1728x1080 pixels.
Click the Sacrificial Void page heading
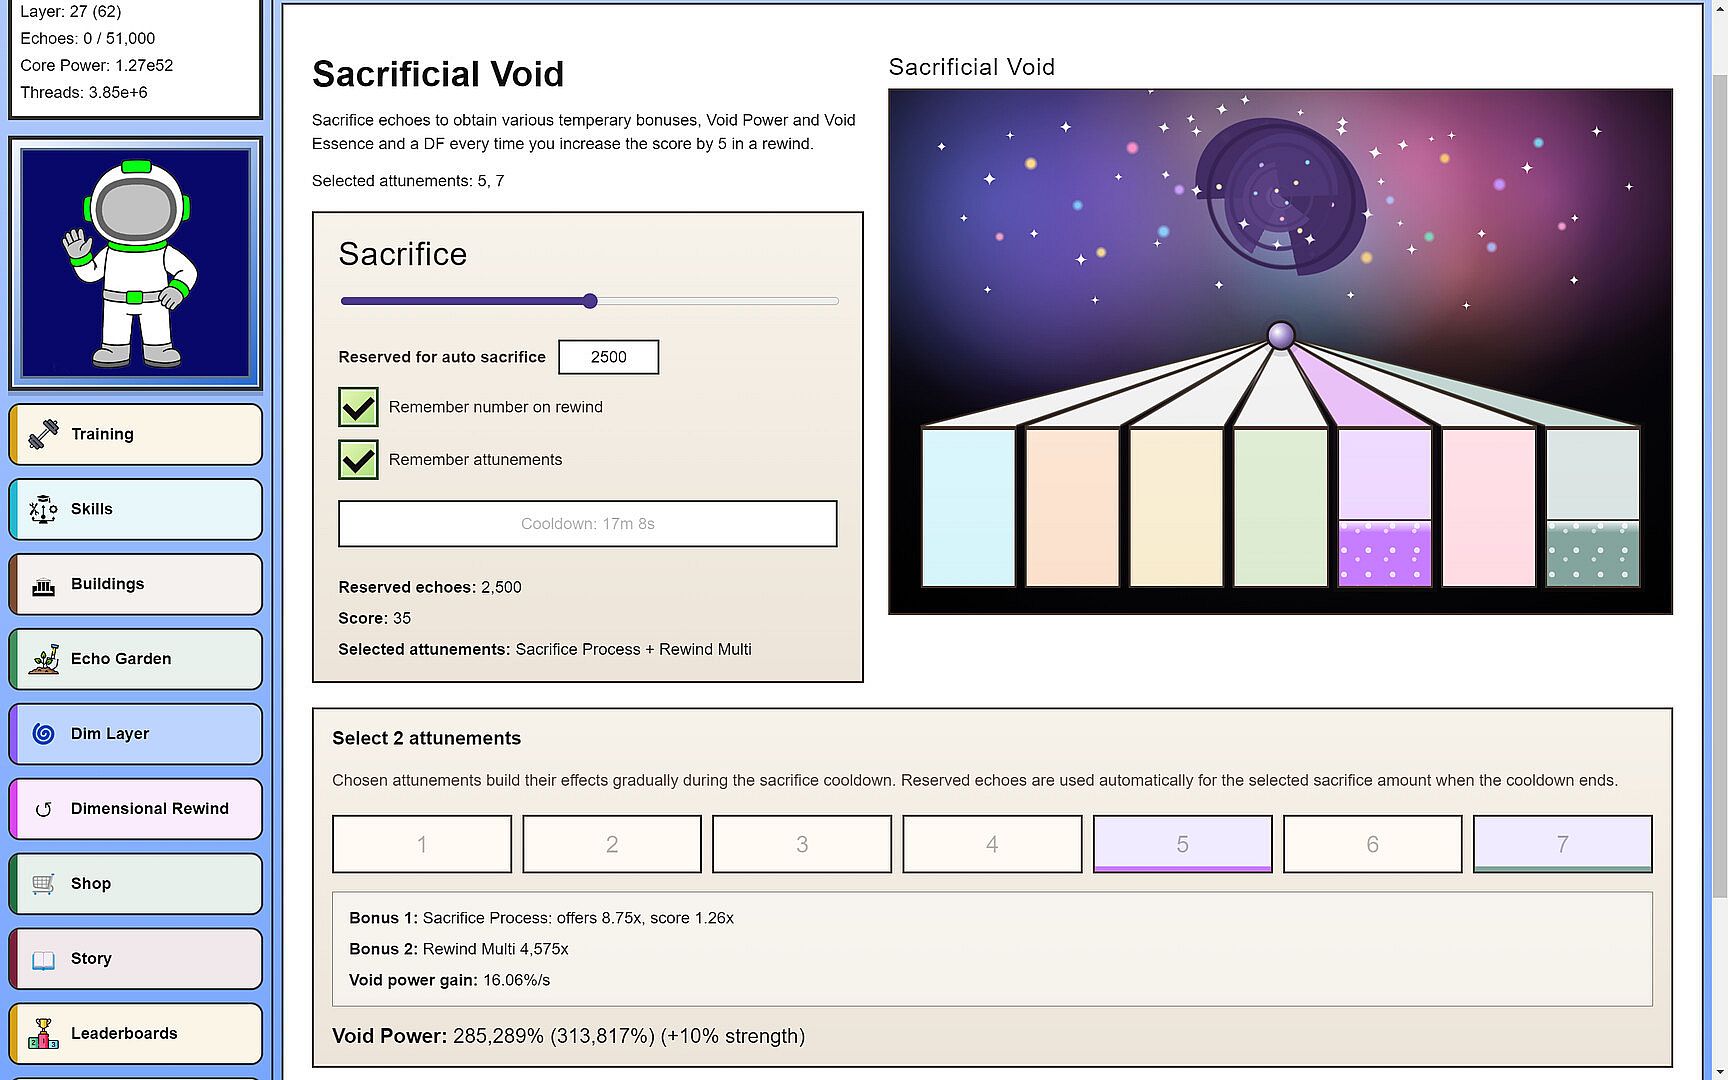(x=438, y=74)
